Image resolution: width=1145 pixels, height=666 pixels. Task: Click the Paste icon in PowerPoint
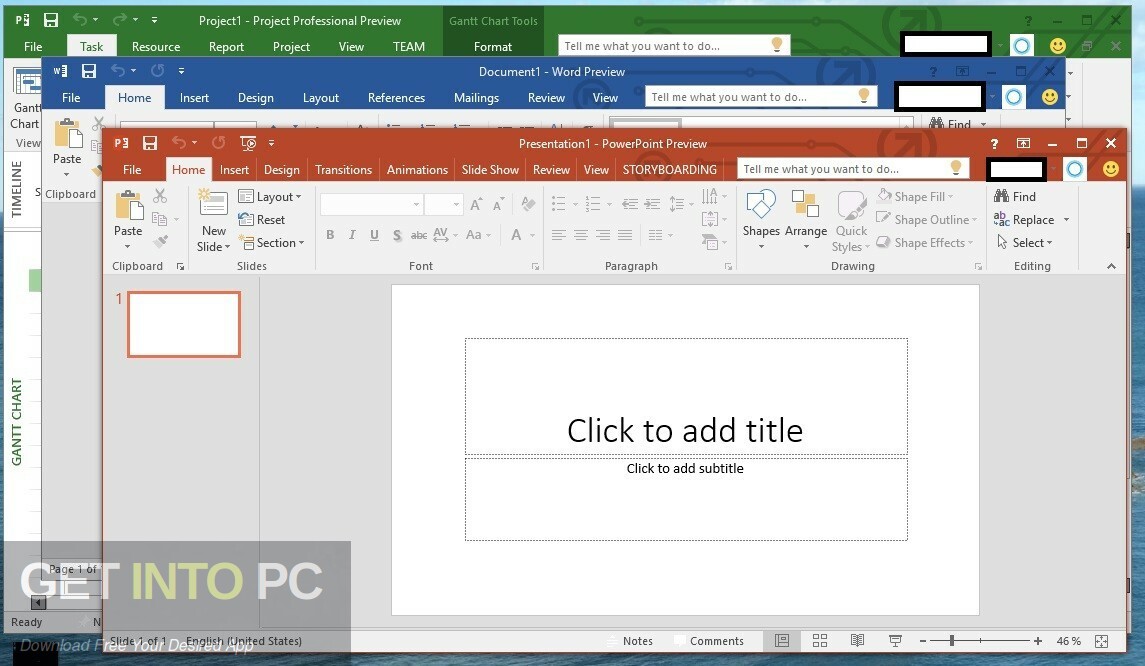(x=129, y=205)
